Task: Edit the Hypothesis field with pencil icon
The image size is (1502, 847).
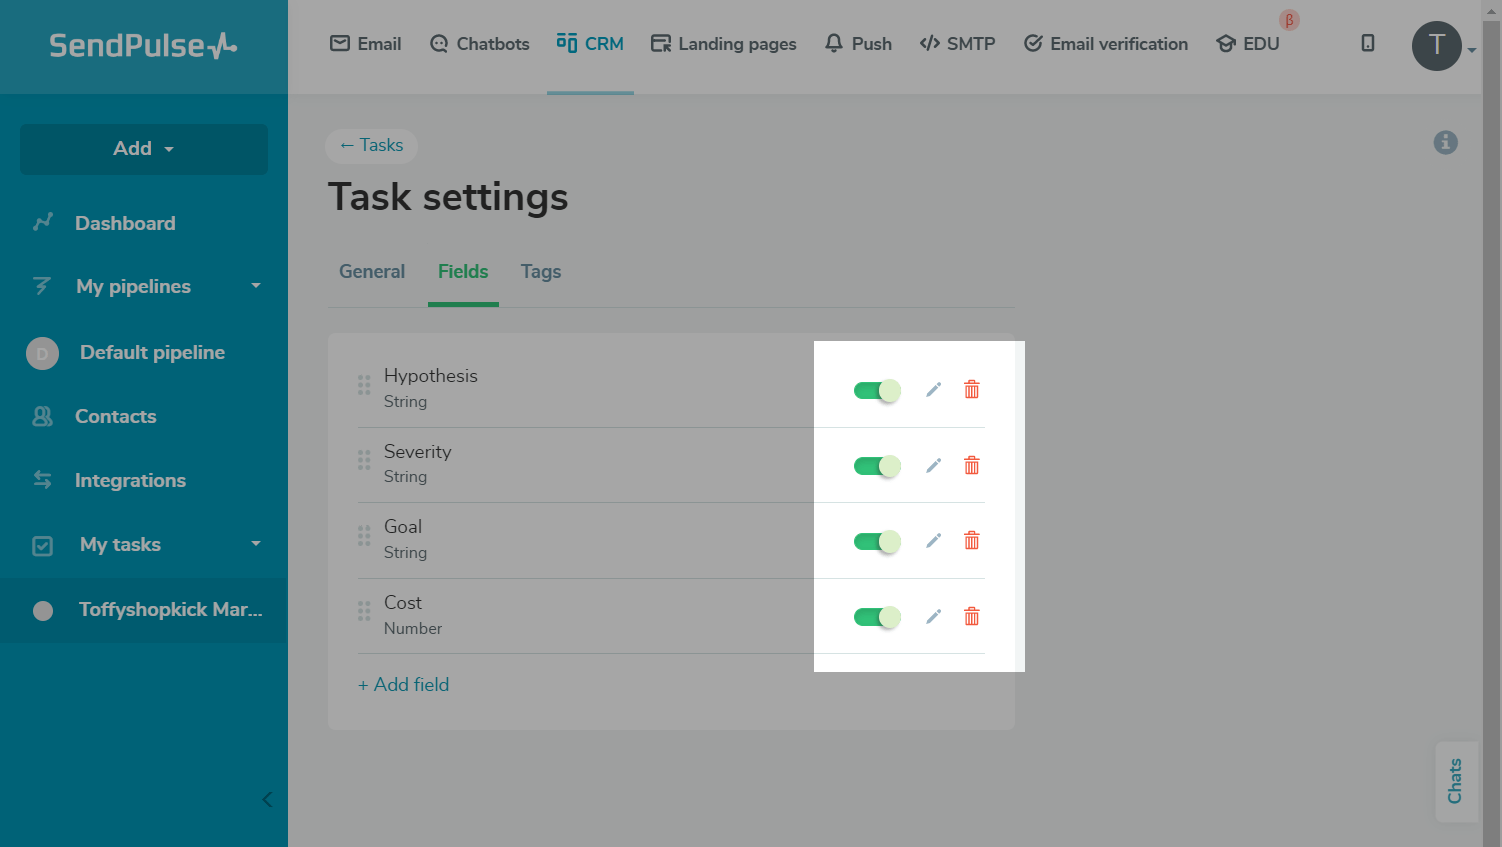Action: click(933, 390)
